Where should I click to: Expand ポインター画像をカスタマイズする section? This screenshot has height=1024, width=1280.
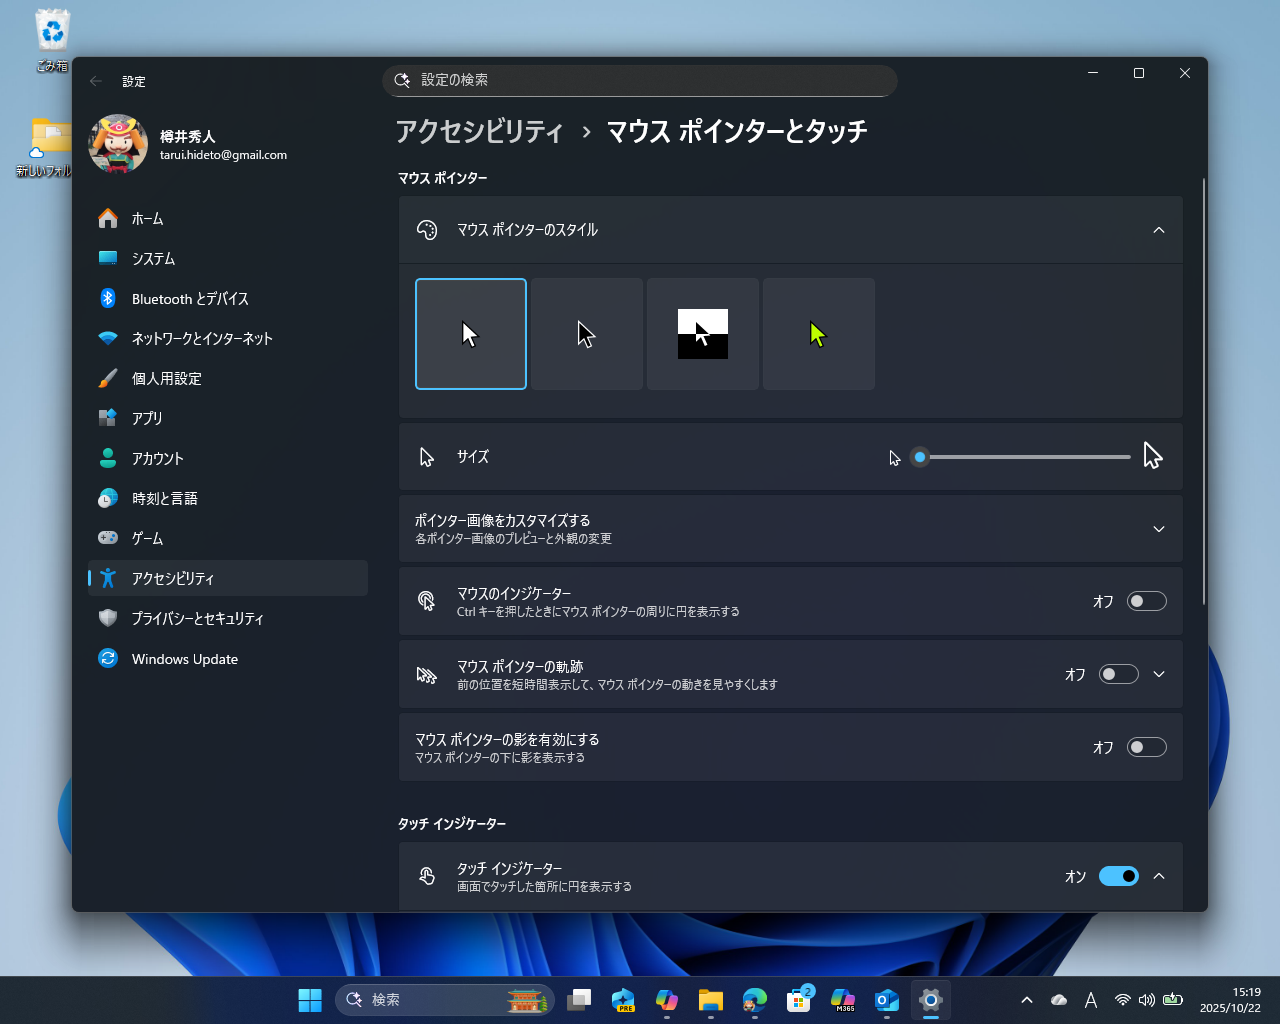pos(1158,529)
